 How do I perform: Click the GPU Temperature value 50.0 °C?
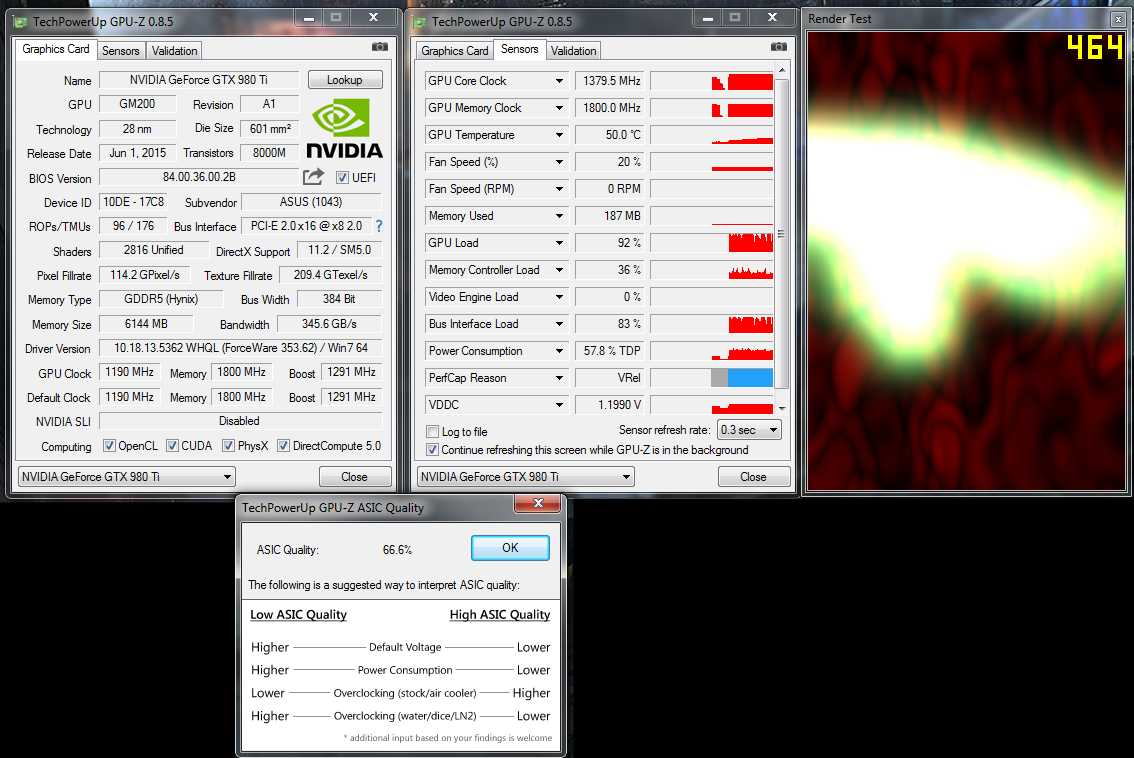pyautogui.click(x=610, y=135)
